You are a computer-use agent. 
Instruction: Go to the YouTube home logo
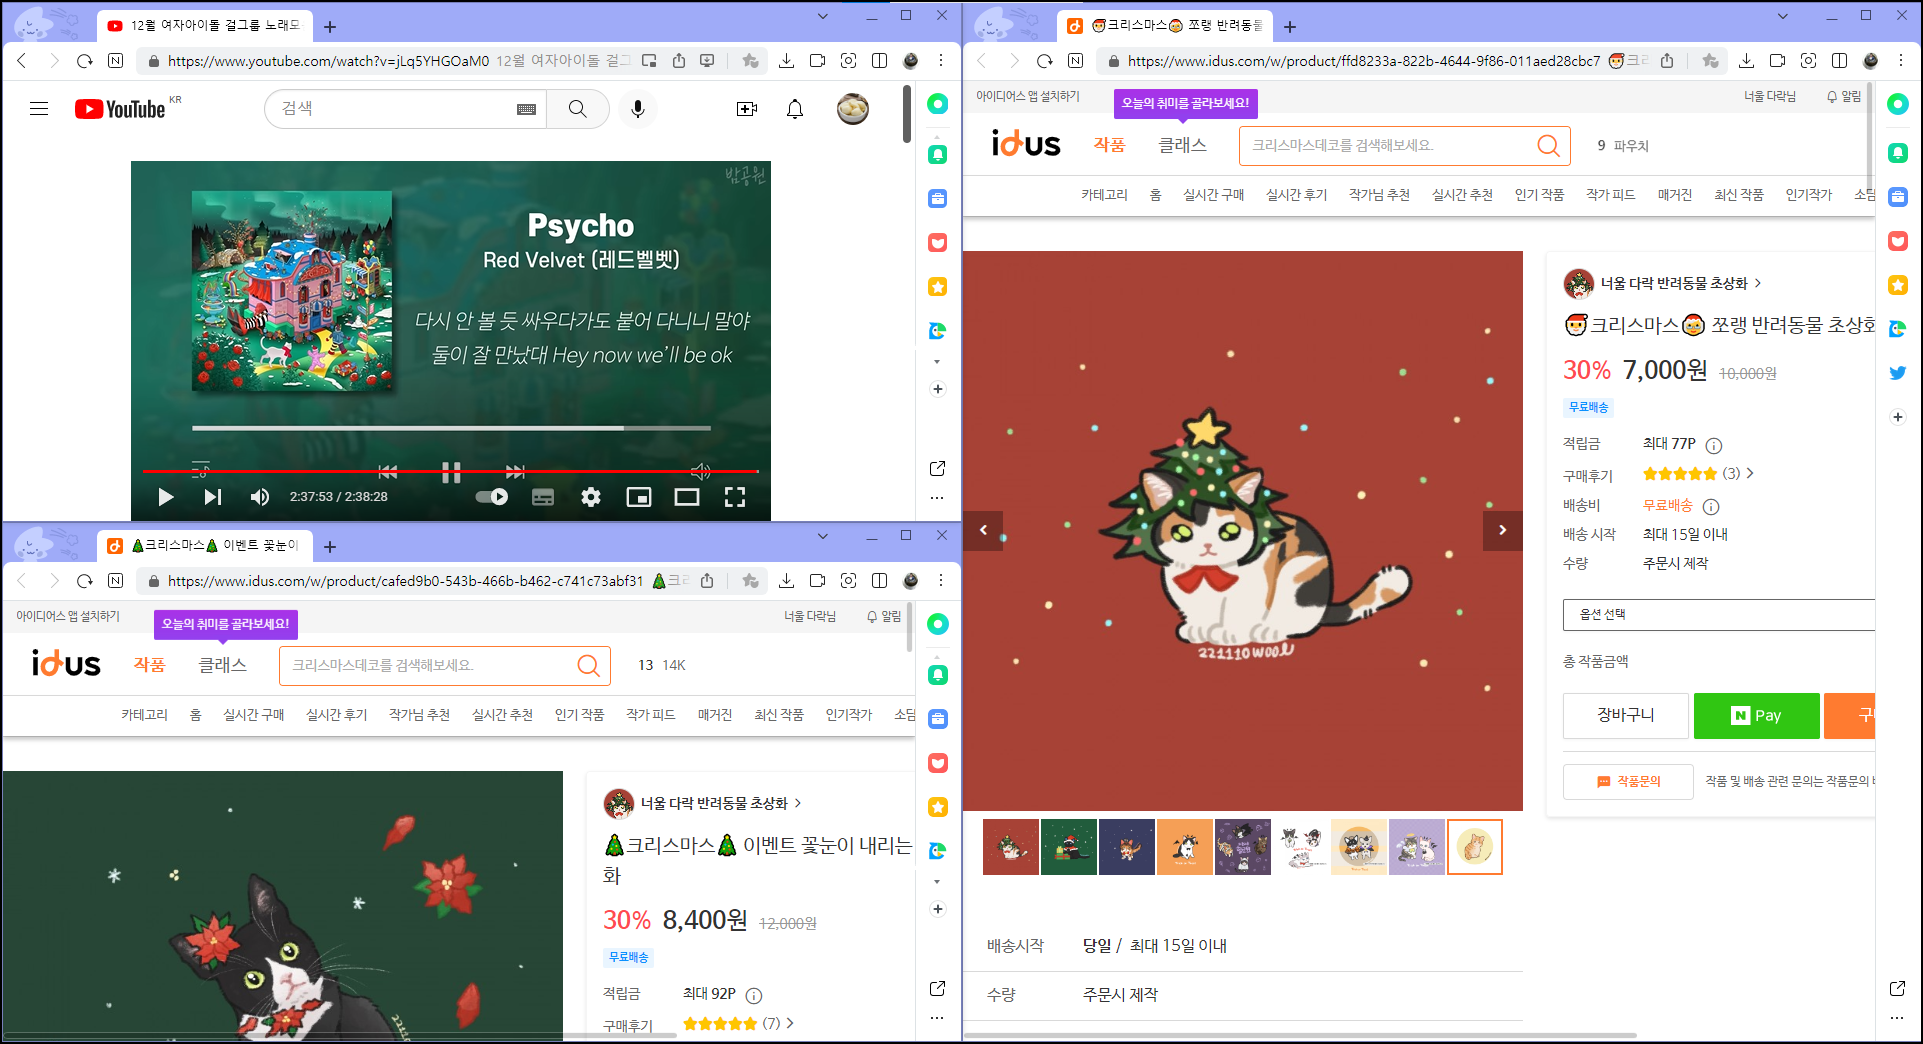pyautogui.click(x=120, y=109)
